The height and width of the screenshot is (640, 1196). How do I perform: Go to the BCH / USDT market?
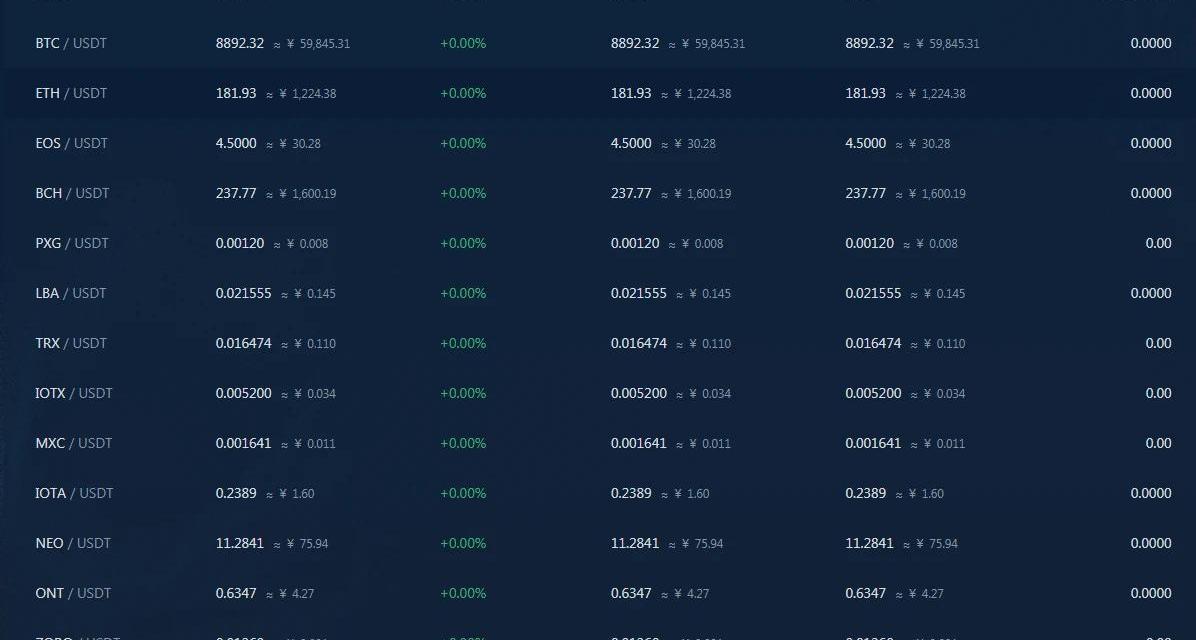72,194
